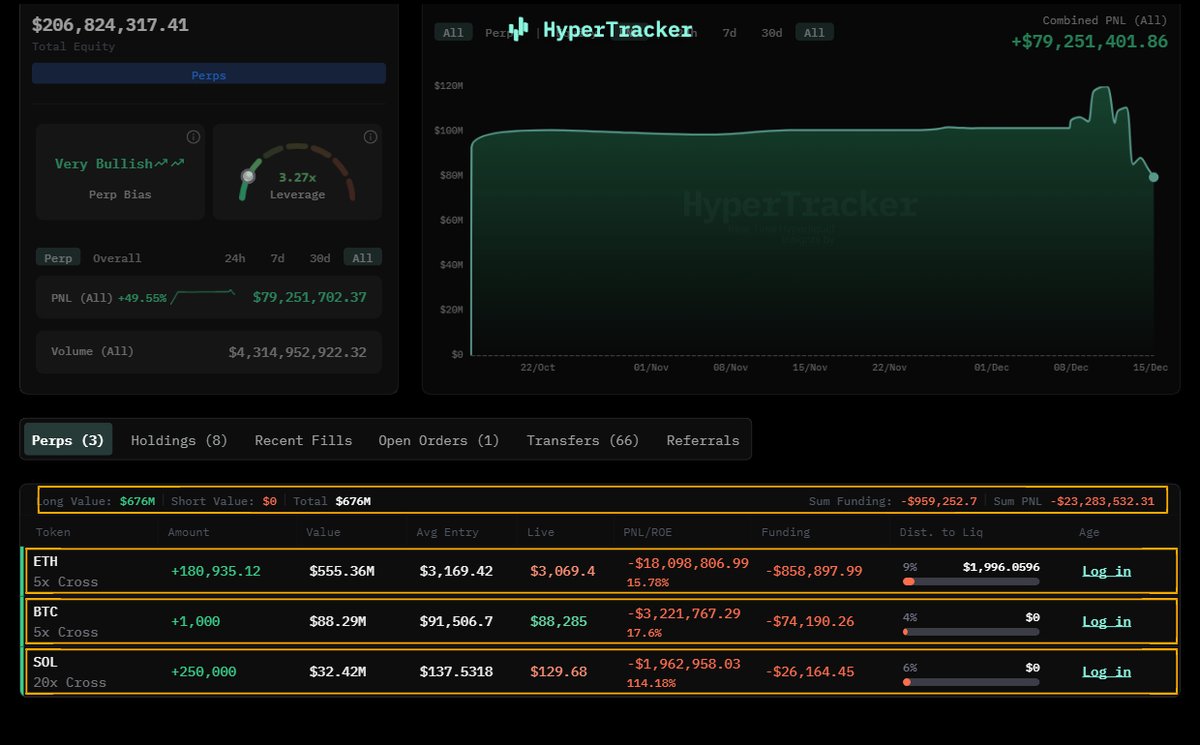Click the leverage gauge knob
The height and width of the screenshot is (745, 1200).
[248, 176]
